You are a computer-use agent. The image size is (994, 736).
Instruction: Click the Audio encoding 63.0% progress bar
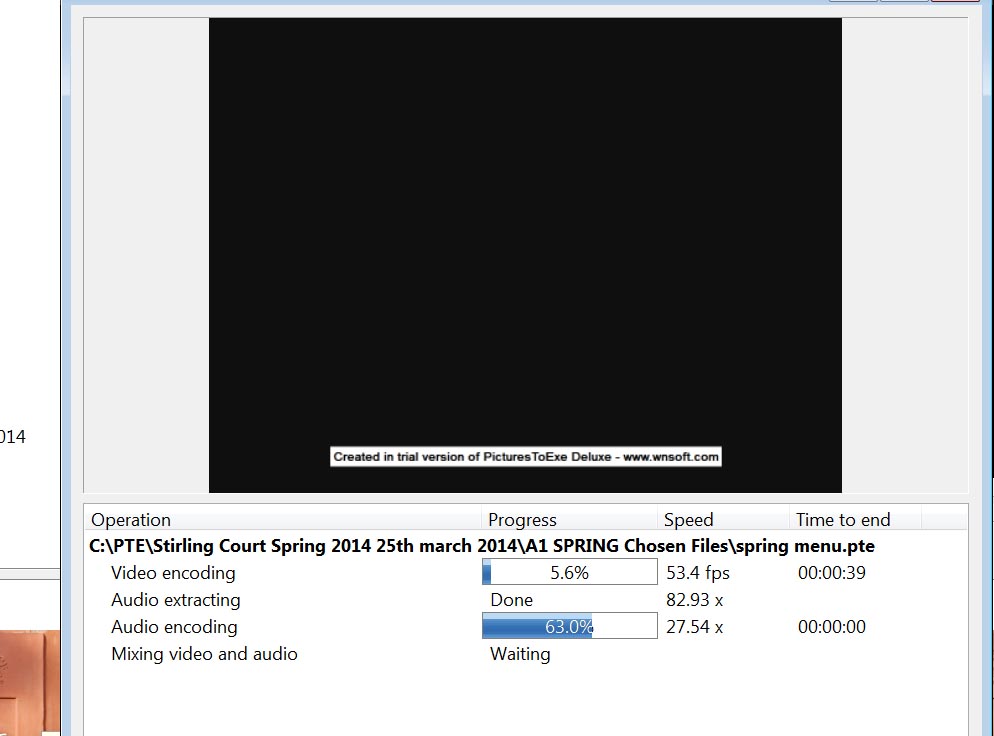[x=570, y=626]
